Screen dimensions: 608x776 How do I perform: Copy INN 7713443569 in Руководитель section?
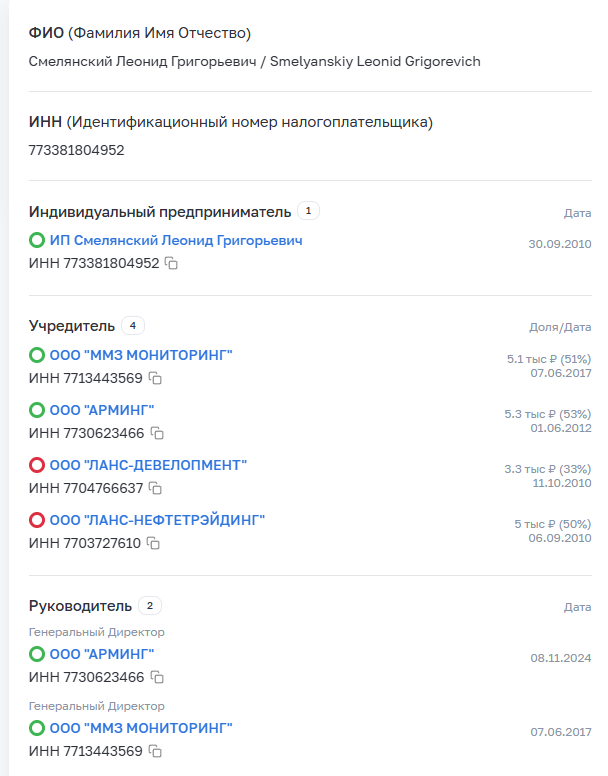tap(155, 752)
